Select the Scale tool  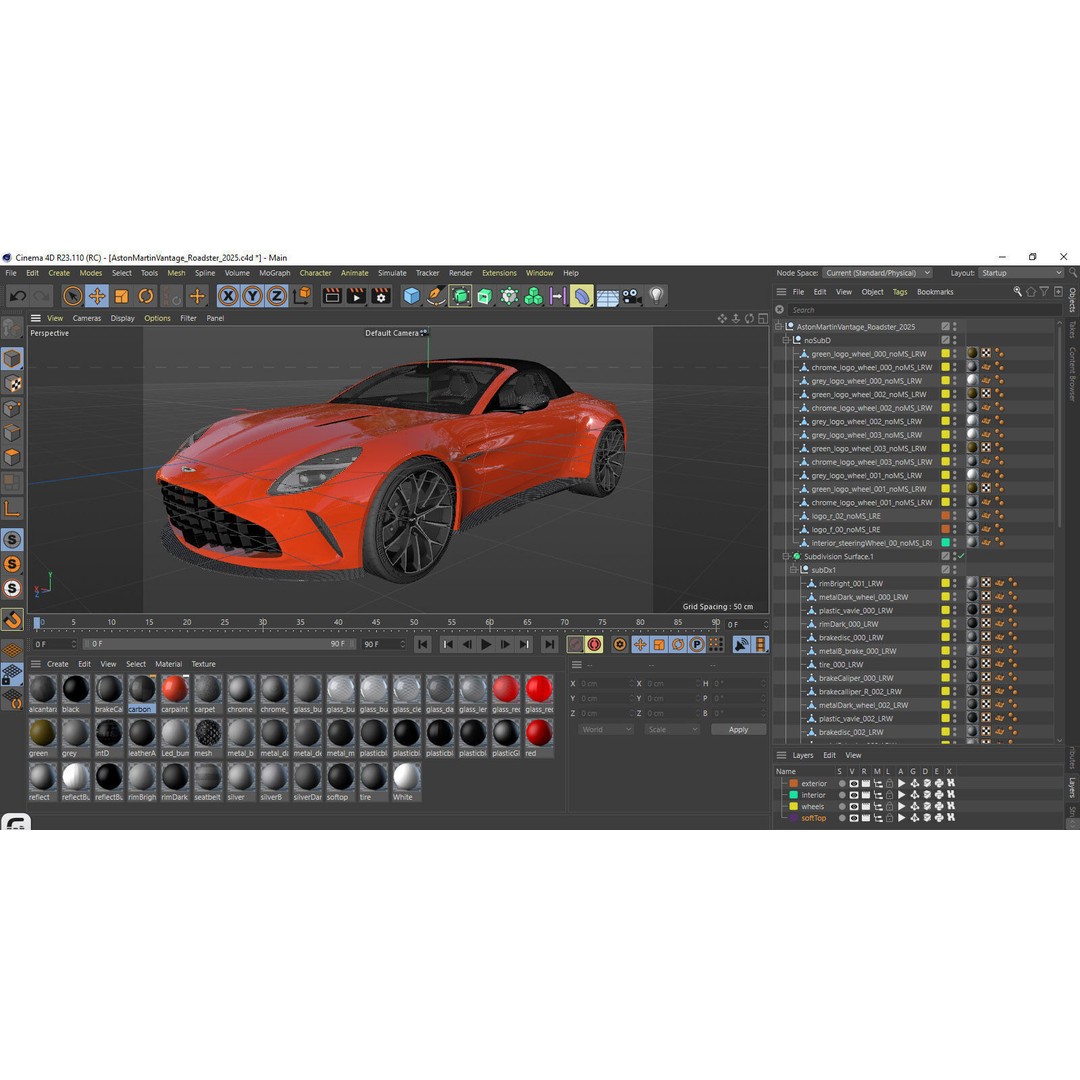click(121, 296)
